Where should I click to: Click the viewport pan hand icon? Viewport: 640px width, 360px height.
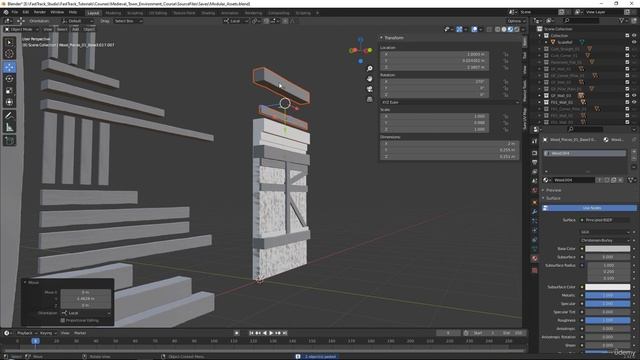369,79
